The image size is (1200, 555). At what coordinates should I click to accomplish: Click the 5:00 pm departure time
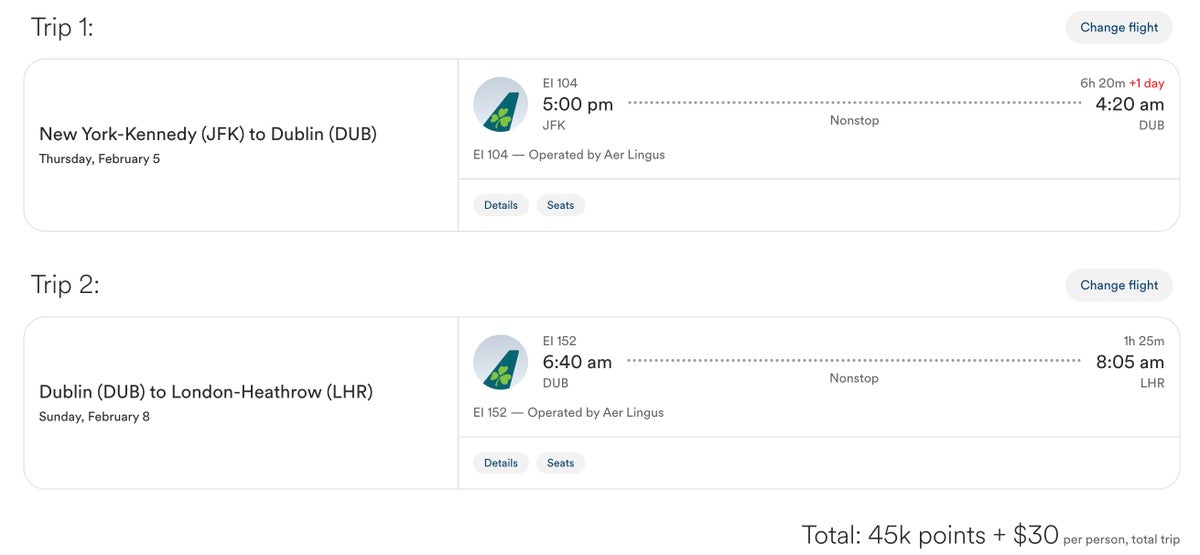pyautogui.click(x=578, y=104)
